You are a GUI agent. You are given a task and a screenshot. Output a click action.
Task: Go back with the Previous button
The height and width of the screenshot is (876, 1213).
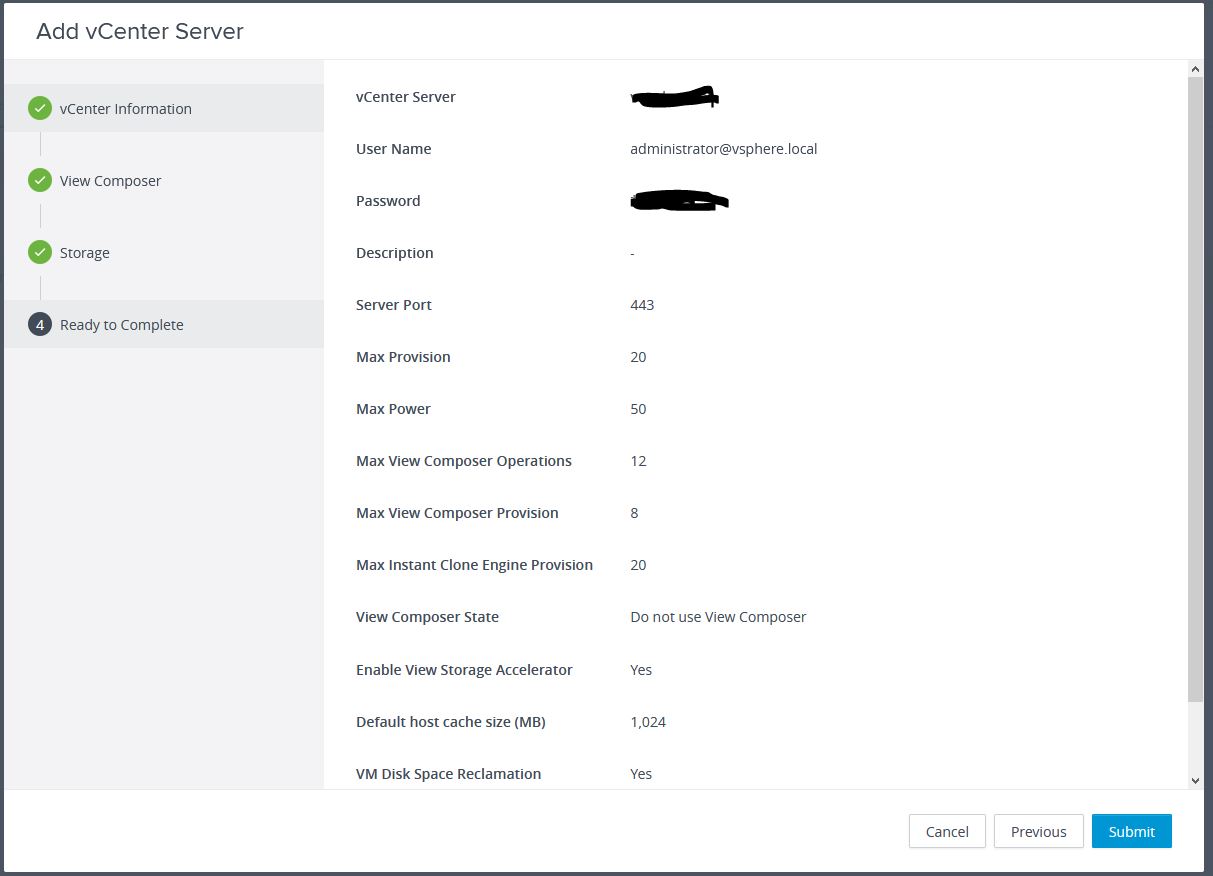coord(1039,831)
